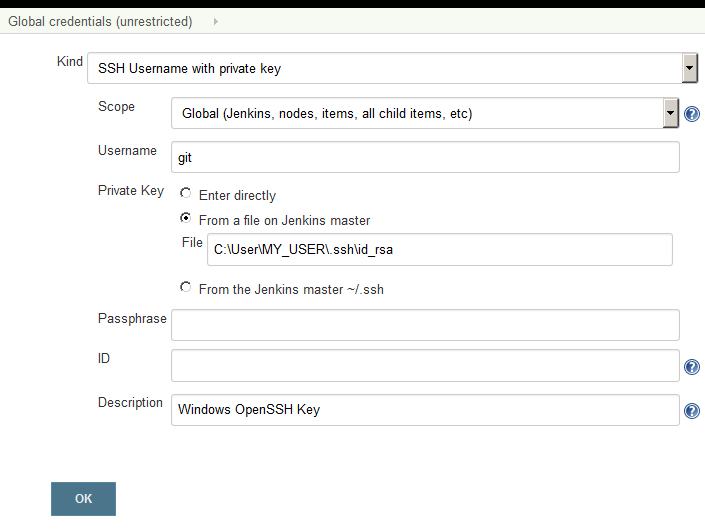Click the OK button
Viewport: 705px width, 532px height.
click(x=83, y=499)
